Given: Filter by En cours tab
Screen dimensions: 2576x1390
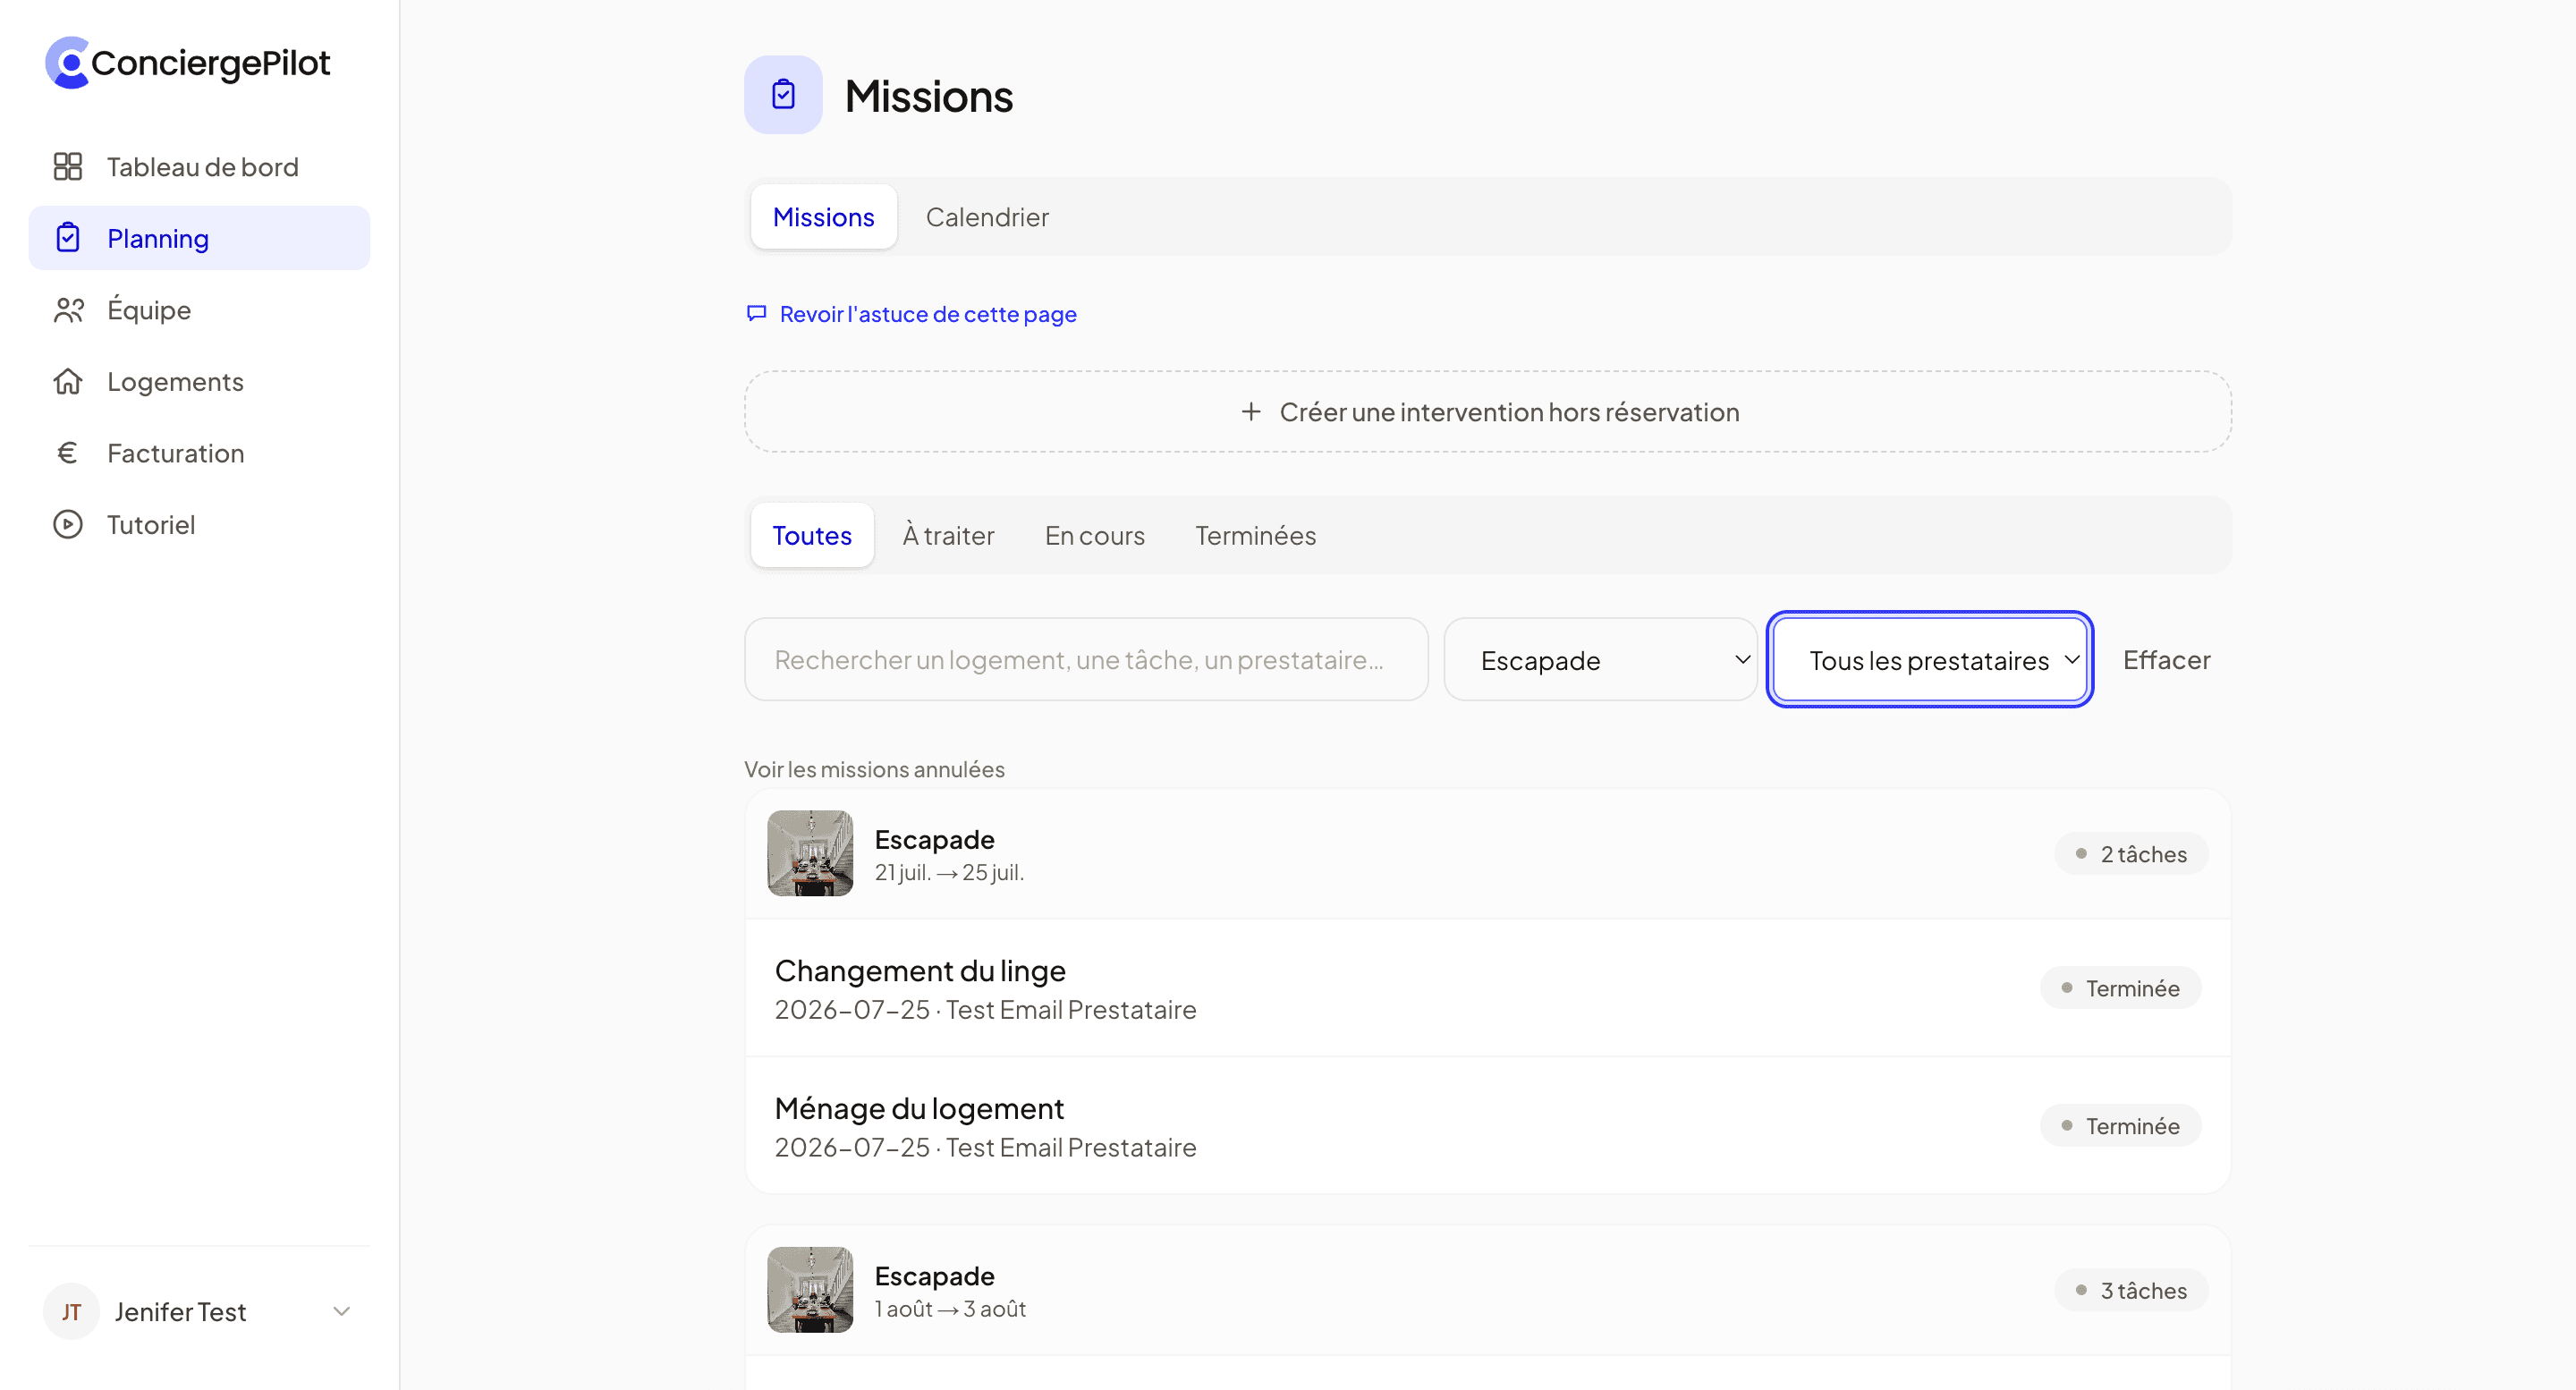Looking at the screenshot, I should pyautogui.click(x=1094, y=536).
